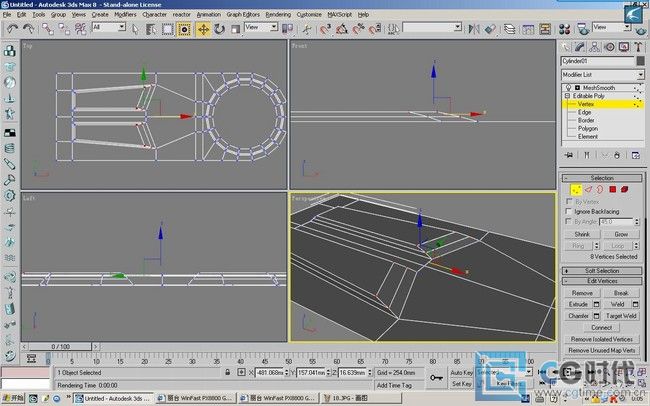
Task: Click the Grow selection button
Action: pos(621,234)
